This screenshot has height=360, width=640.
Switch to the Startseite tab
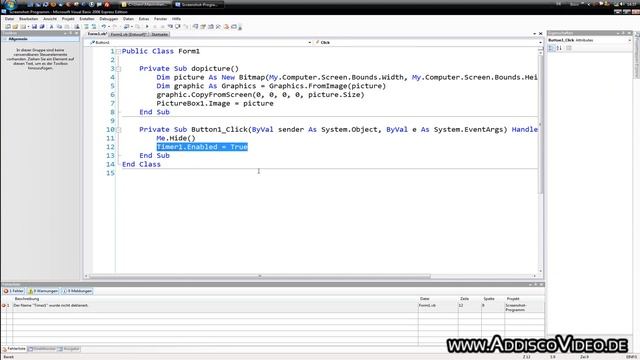click(x=160, y=34)
